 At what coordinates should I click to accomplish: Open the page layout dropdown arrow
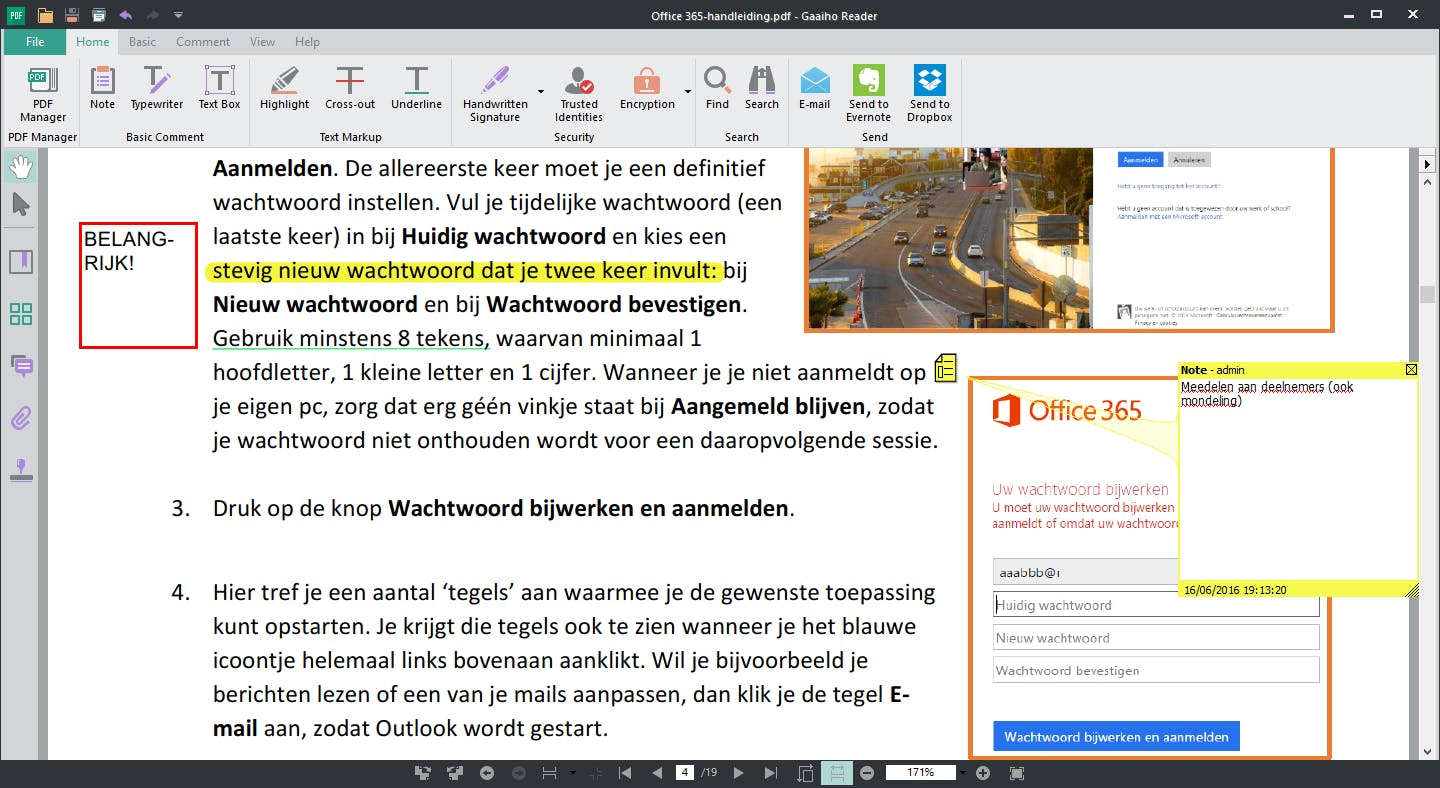pos(572,773)
